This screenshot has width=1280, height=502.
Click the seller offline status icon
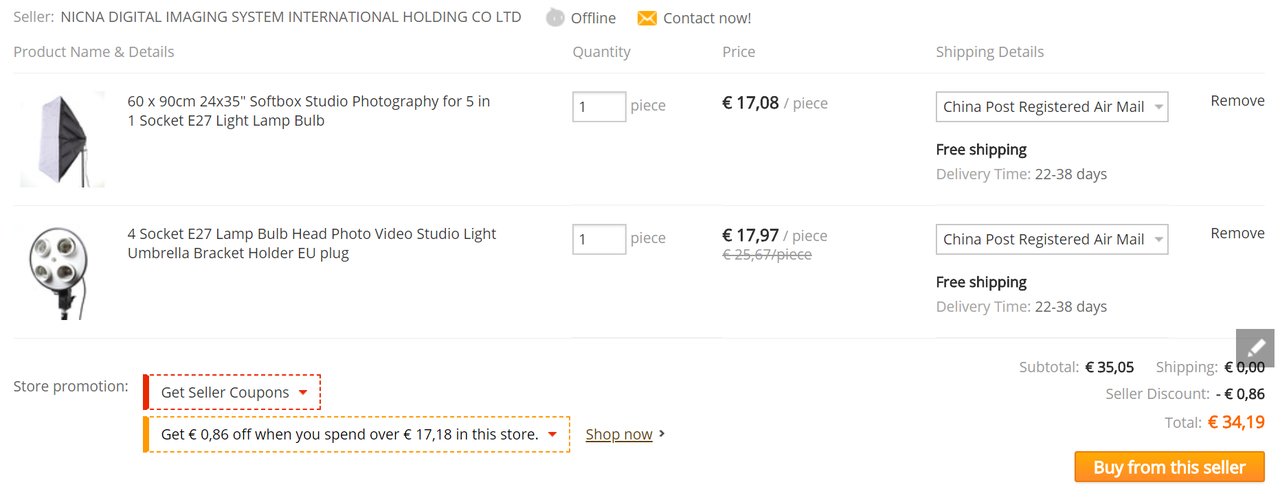(555, 18)
